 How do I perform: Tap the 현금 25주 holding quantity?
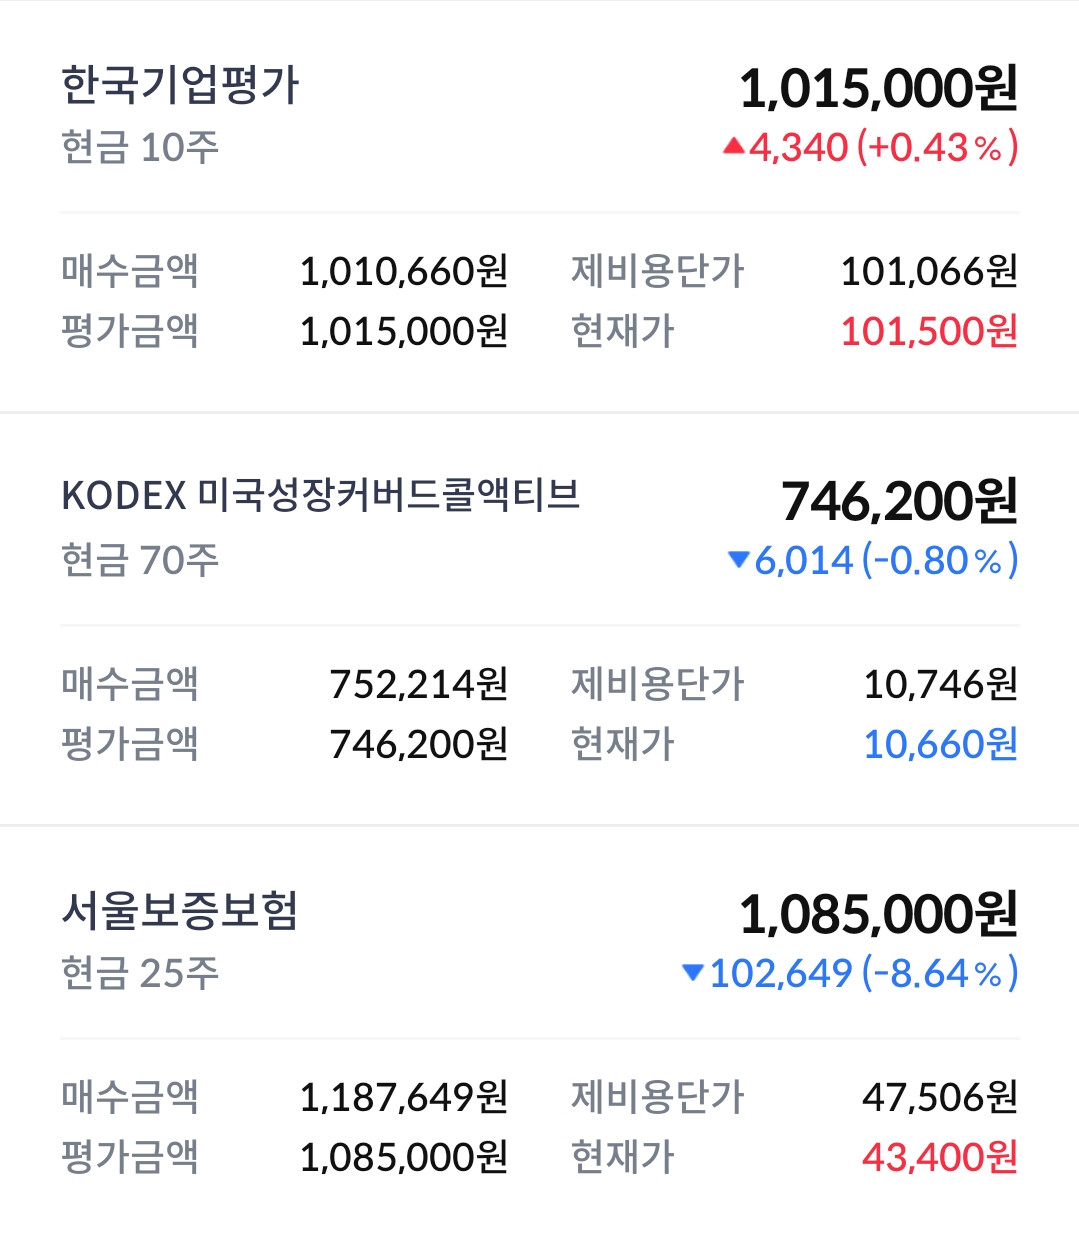pyautogui.click(x=140, y=973)
